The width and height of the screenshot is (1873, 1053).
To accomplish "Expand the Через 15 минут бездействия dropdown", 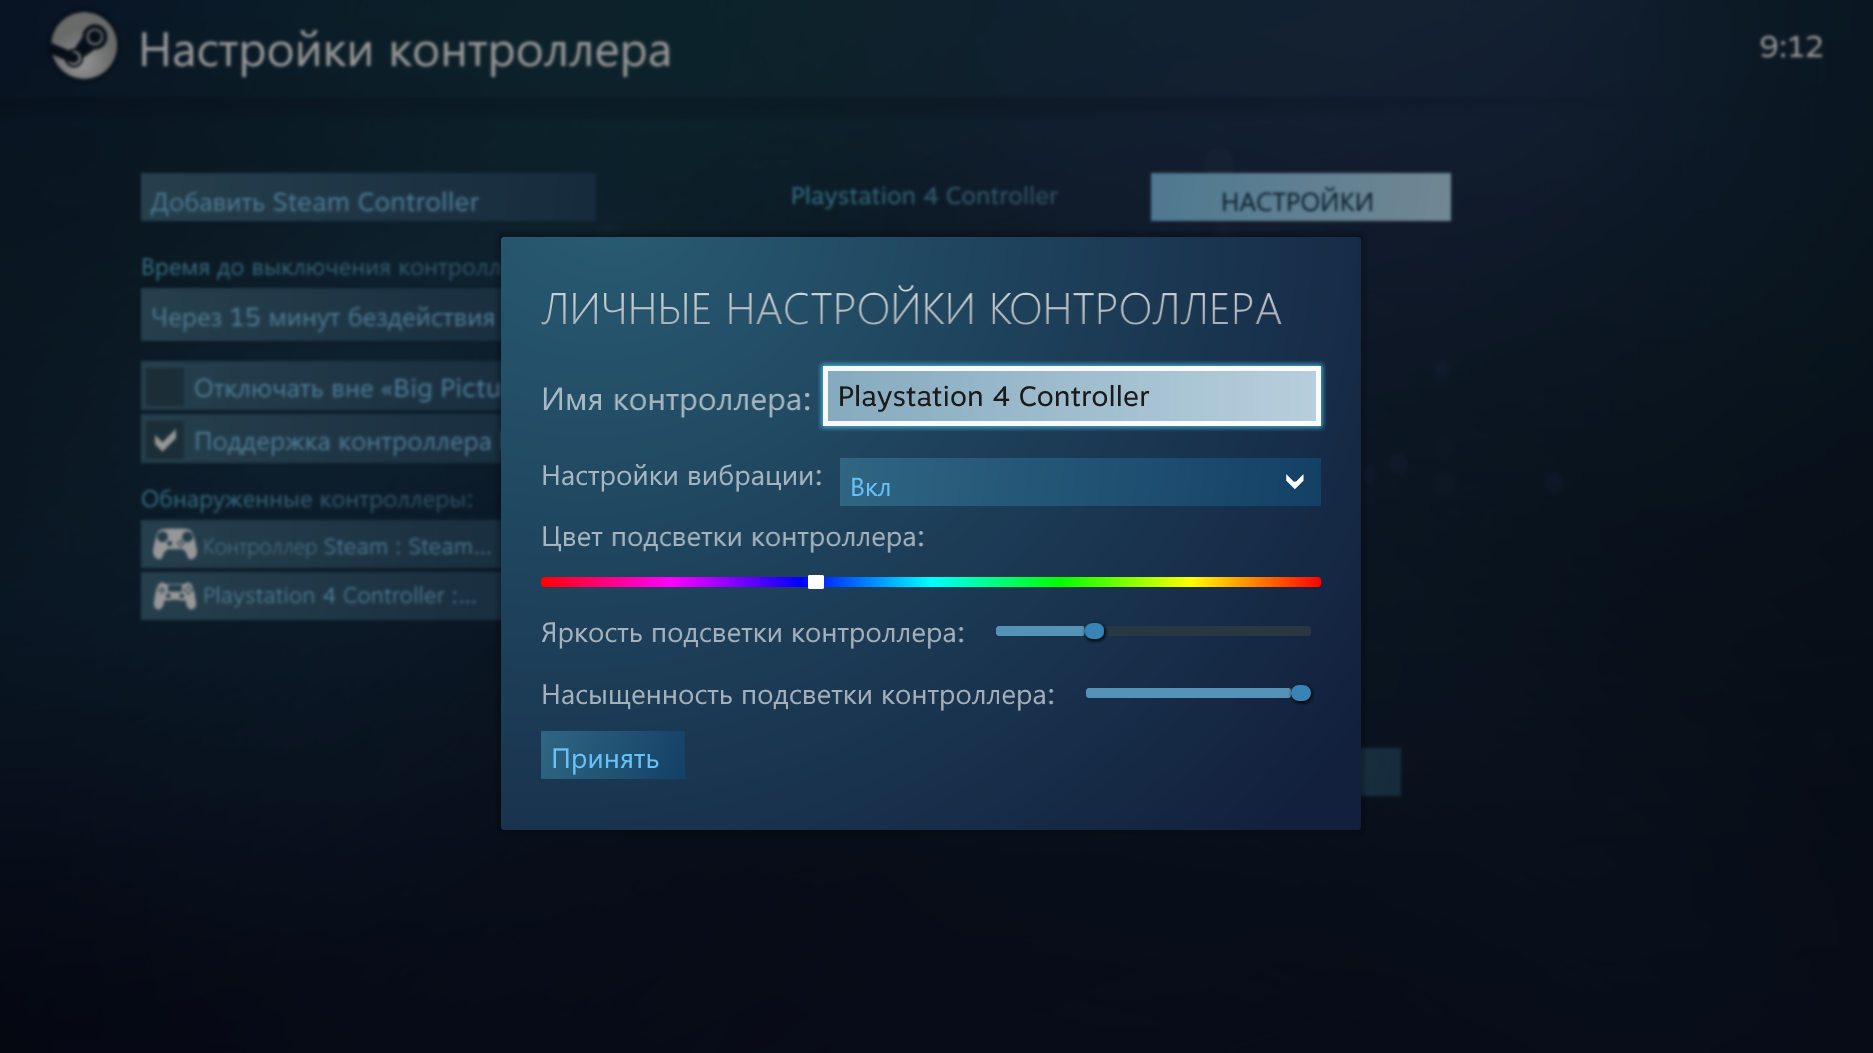I will [321, 316].
